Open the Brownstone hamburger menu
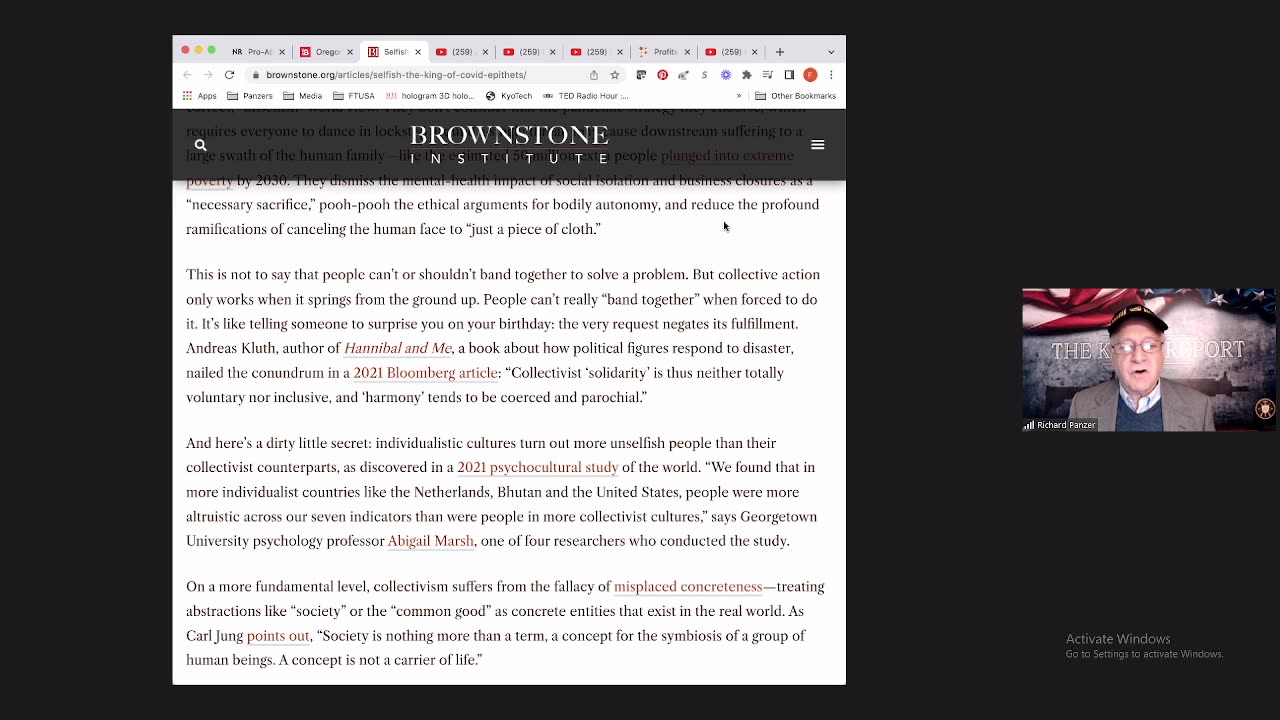Image resolution: width=1280 pixels, height=720 pixels. click(818, 145)
